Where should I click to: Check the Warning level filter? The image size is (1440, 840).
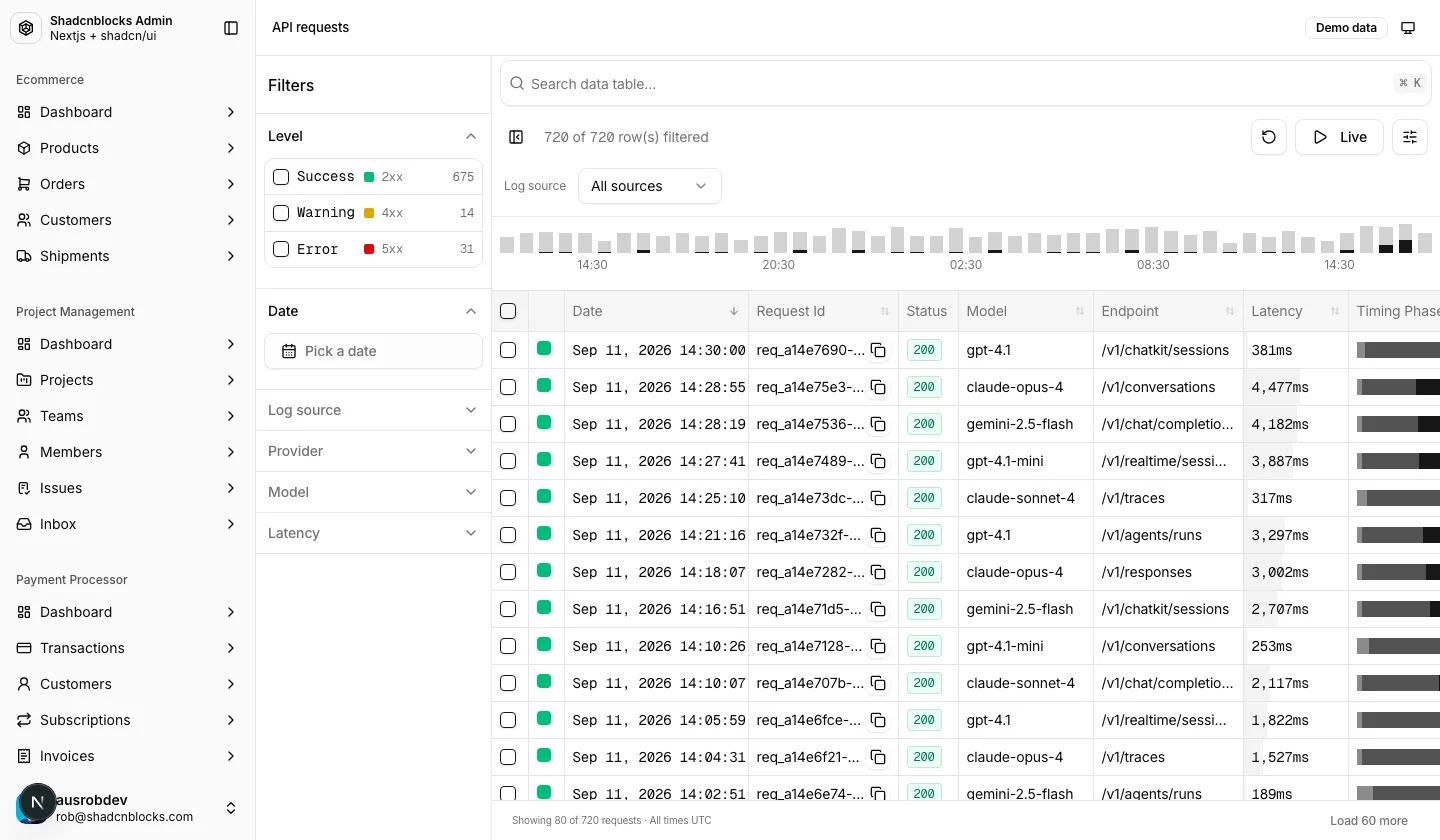pos(281,213)
